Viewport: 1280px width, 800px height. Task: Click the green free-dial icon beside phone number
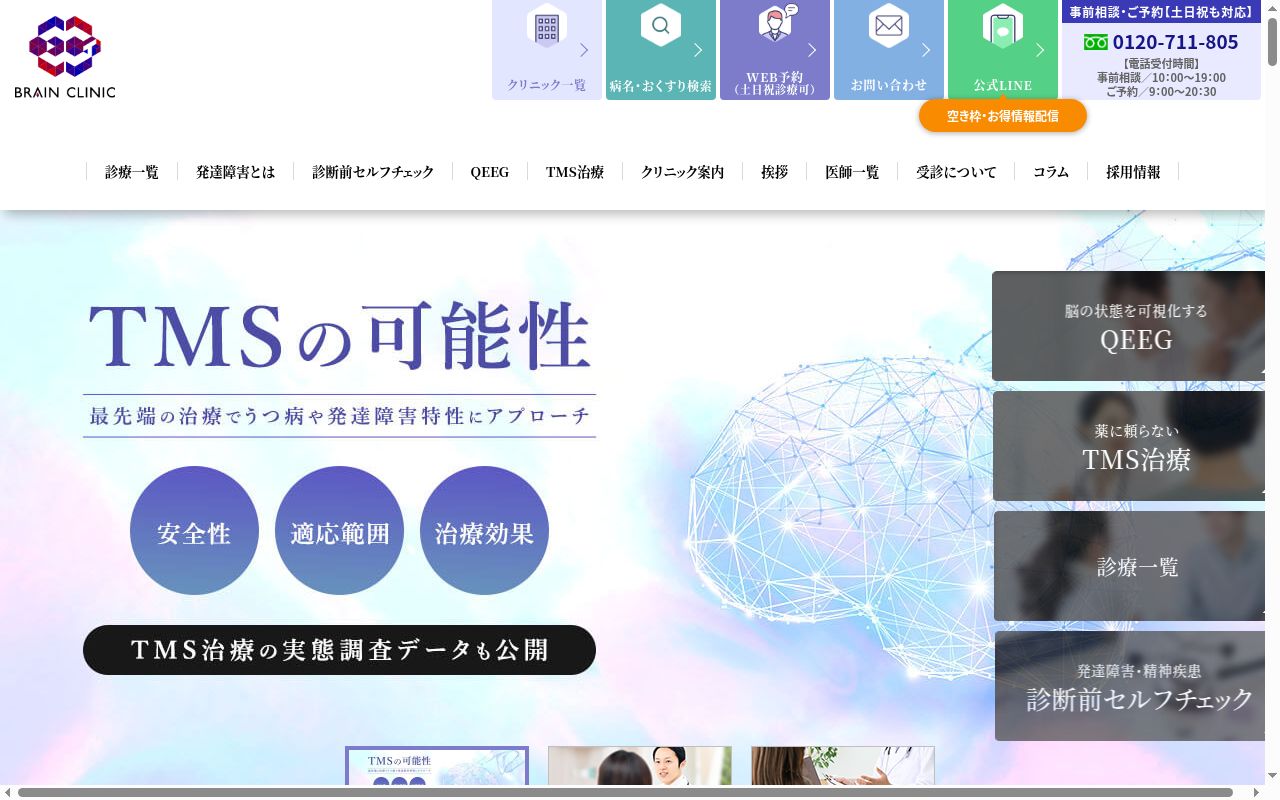click(1096, 43)
